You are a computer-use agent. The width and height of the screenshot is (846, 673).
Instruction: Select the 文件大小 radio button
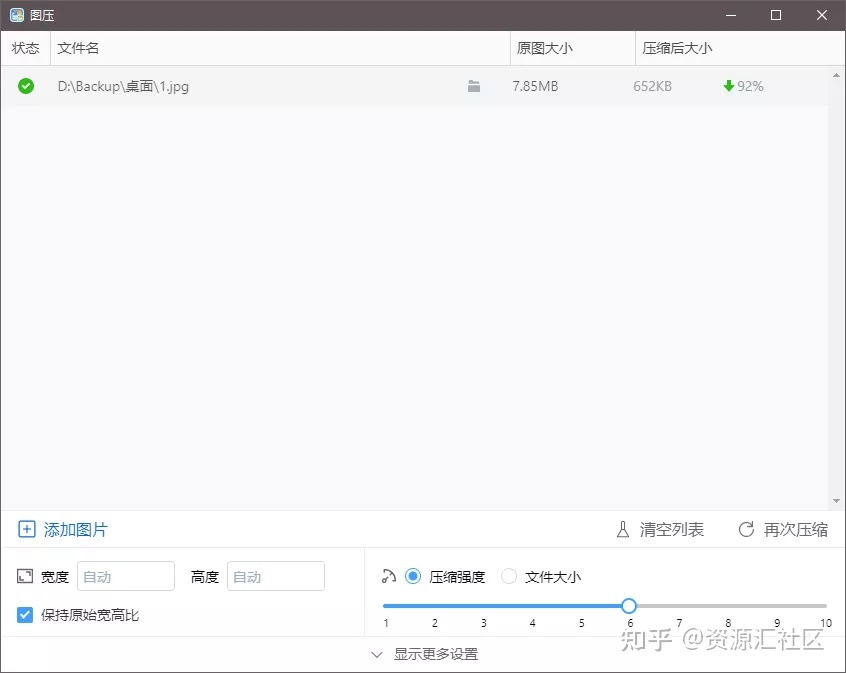509,576
